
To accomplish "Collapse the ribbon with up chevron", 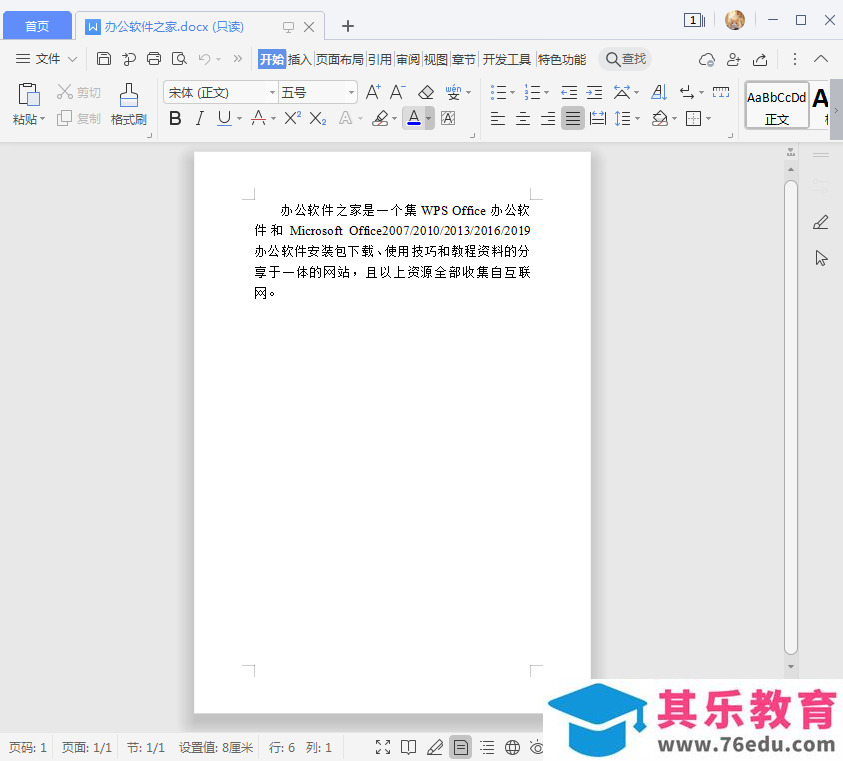I will coord(820,59).
